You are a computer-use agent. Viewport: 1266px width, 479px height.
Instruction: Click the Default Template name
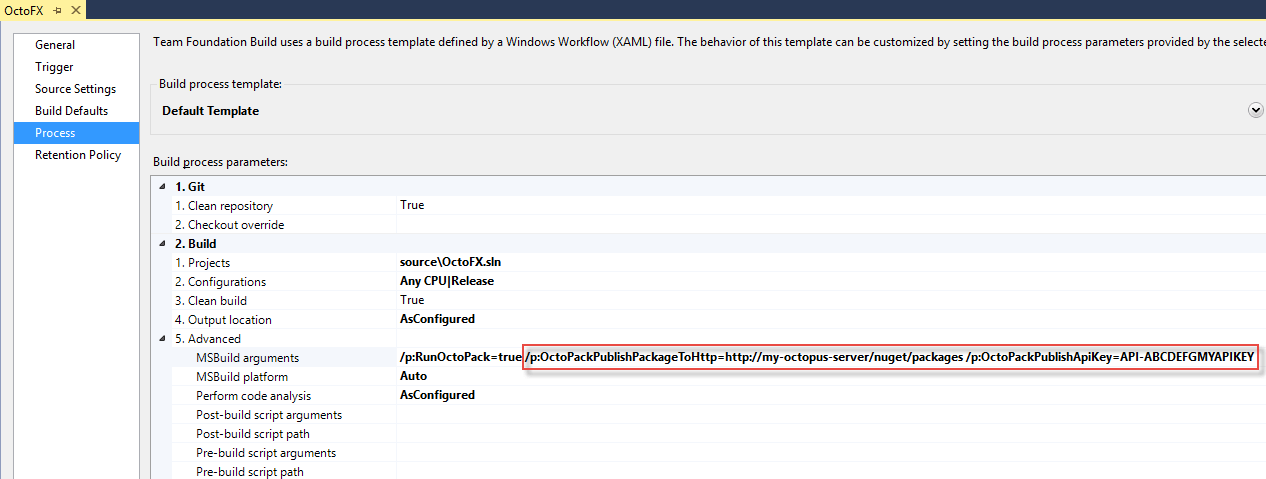coord(210,111)
